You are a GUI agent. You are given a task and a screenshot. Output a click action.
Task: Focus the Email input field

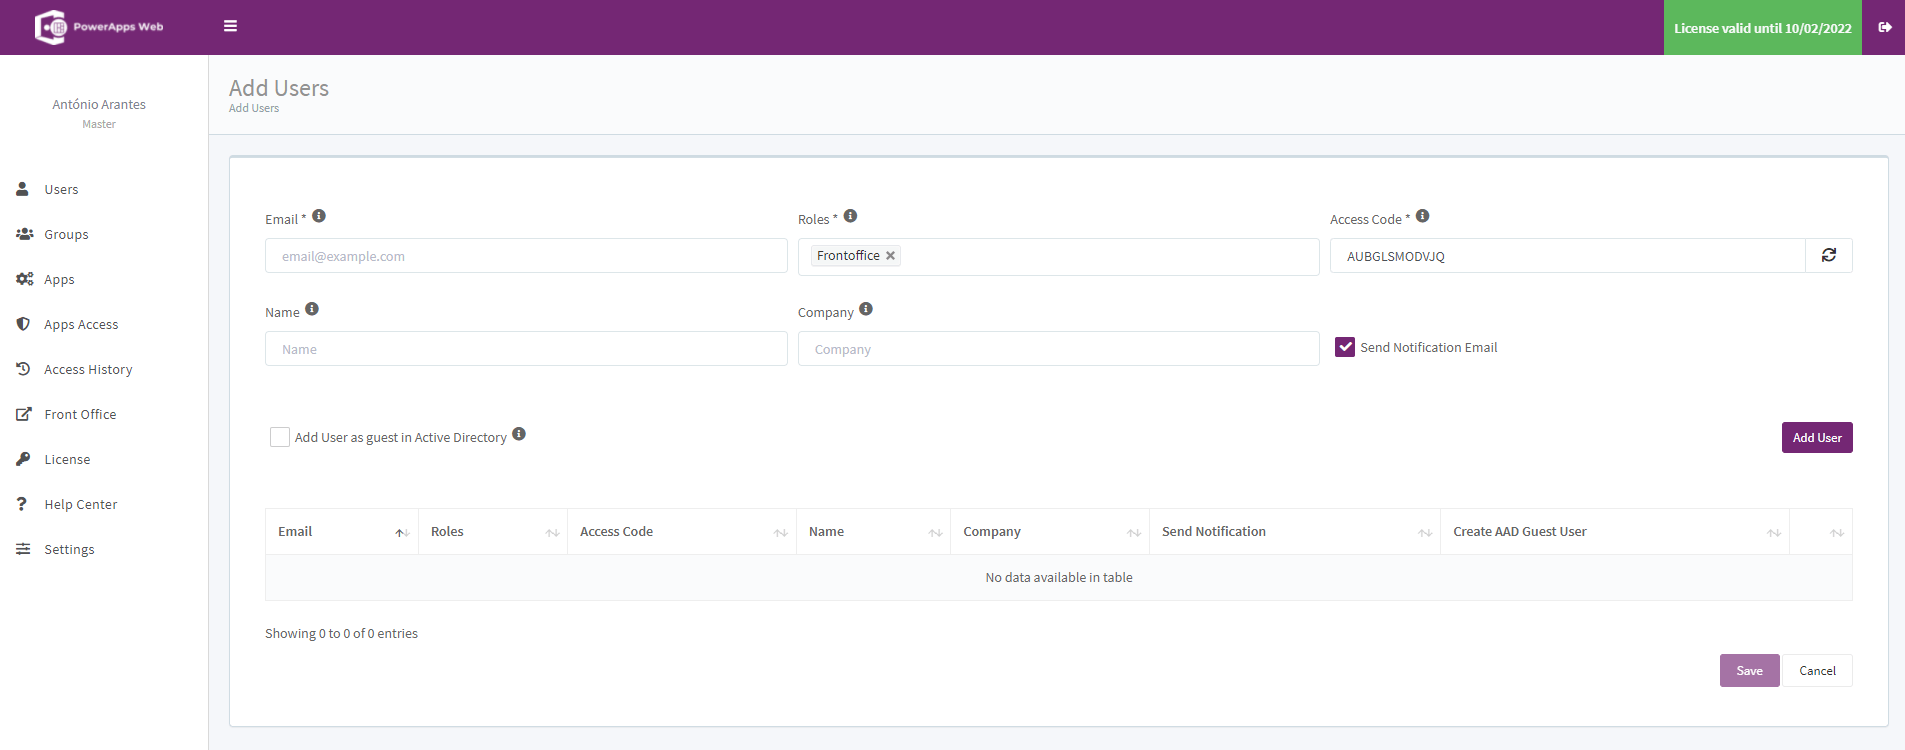(526, 256)
